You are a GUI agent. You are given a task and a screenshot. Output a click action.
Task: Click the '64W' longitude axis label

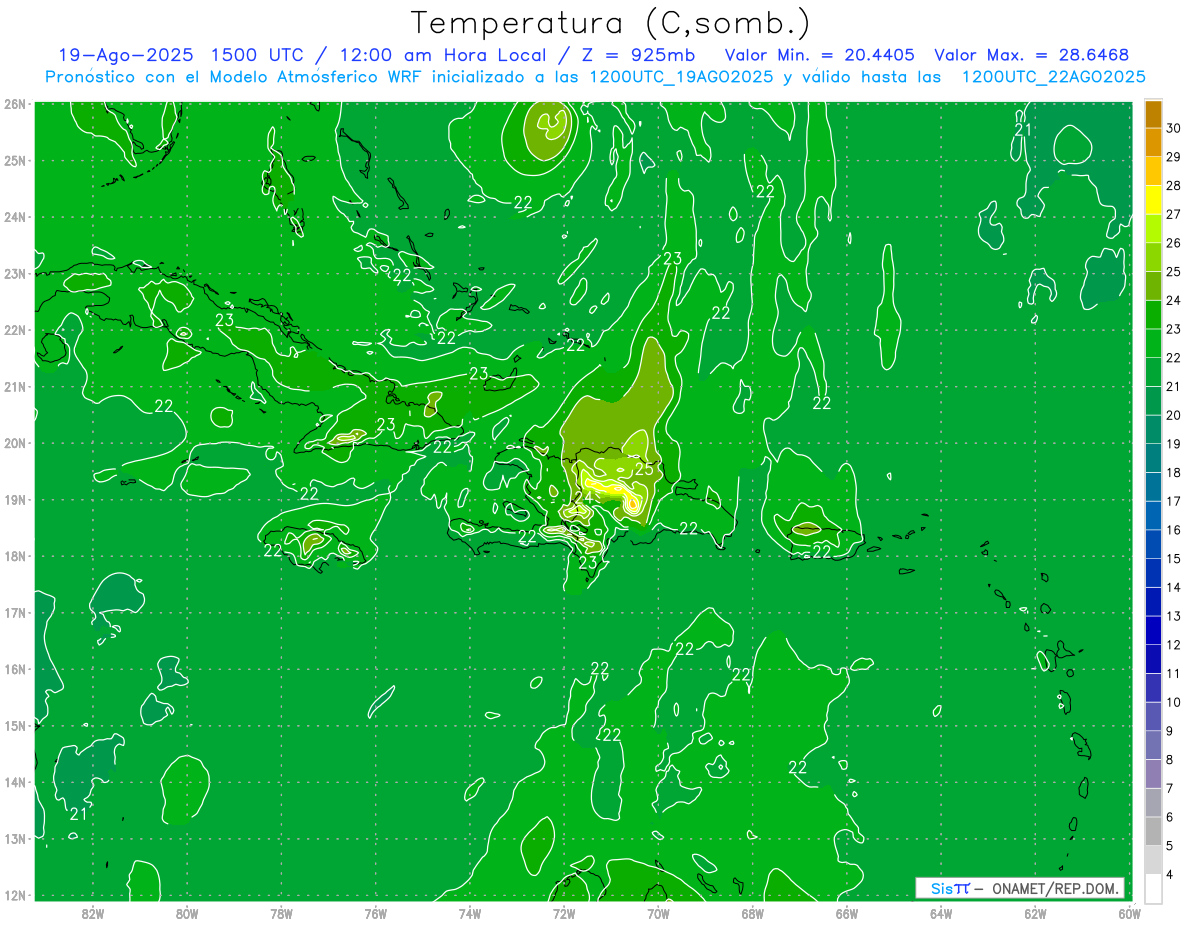[941, 913]
